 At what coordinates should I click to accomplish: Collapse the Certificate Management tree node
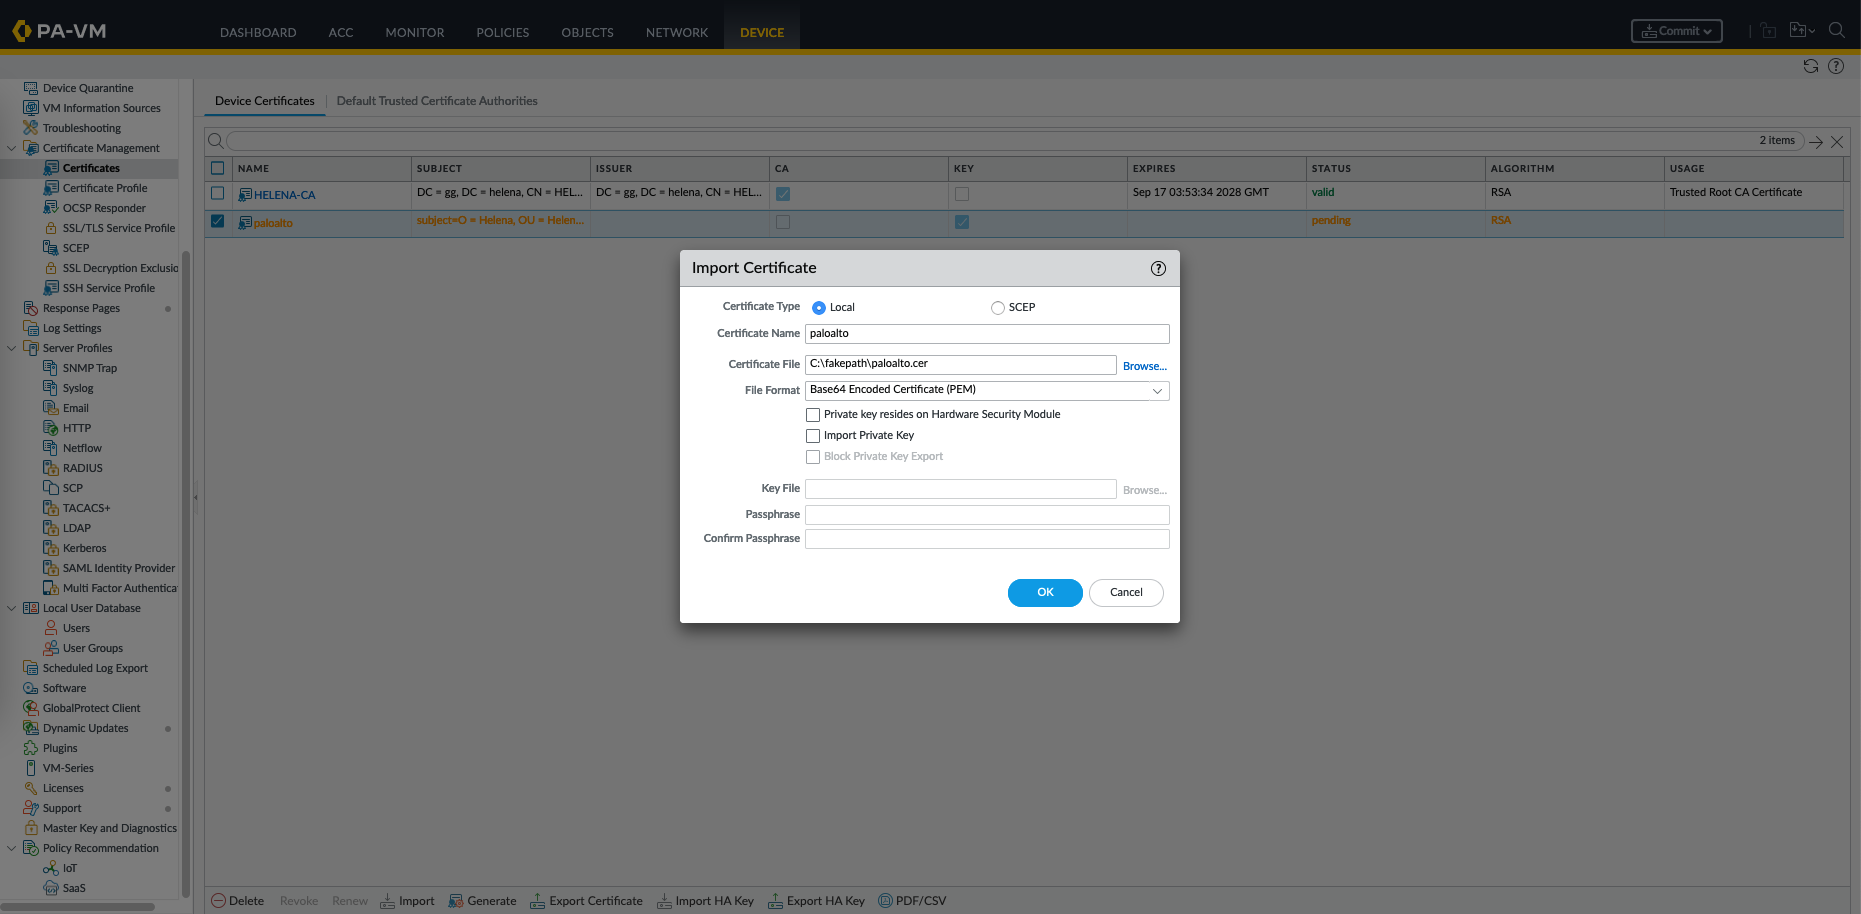[x=12, y=148]
